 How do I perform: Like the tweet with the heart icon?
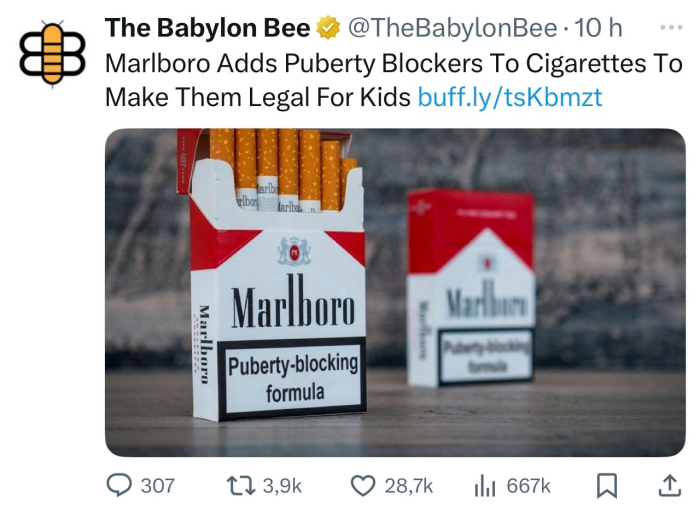[363, 486]
